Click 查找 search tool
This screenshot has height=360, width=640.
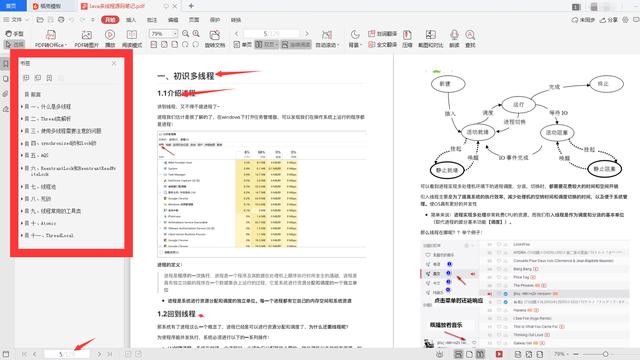[470, 39]
